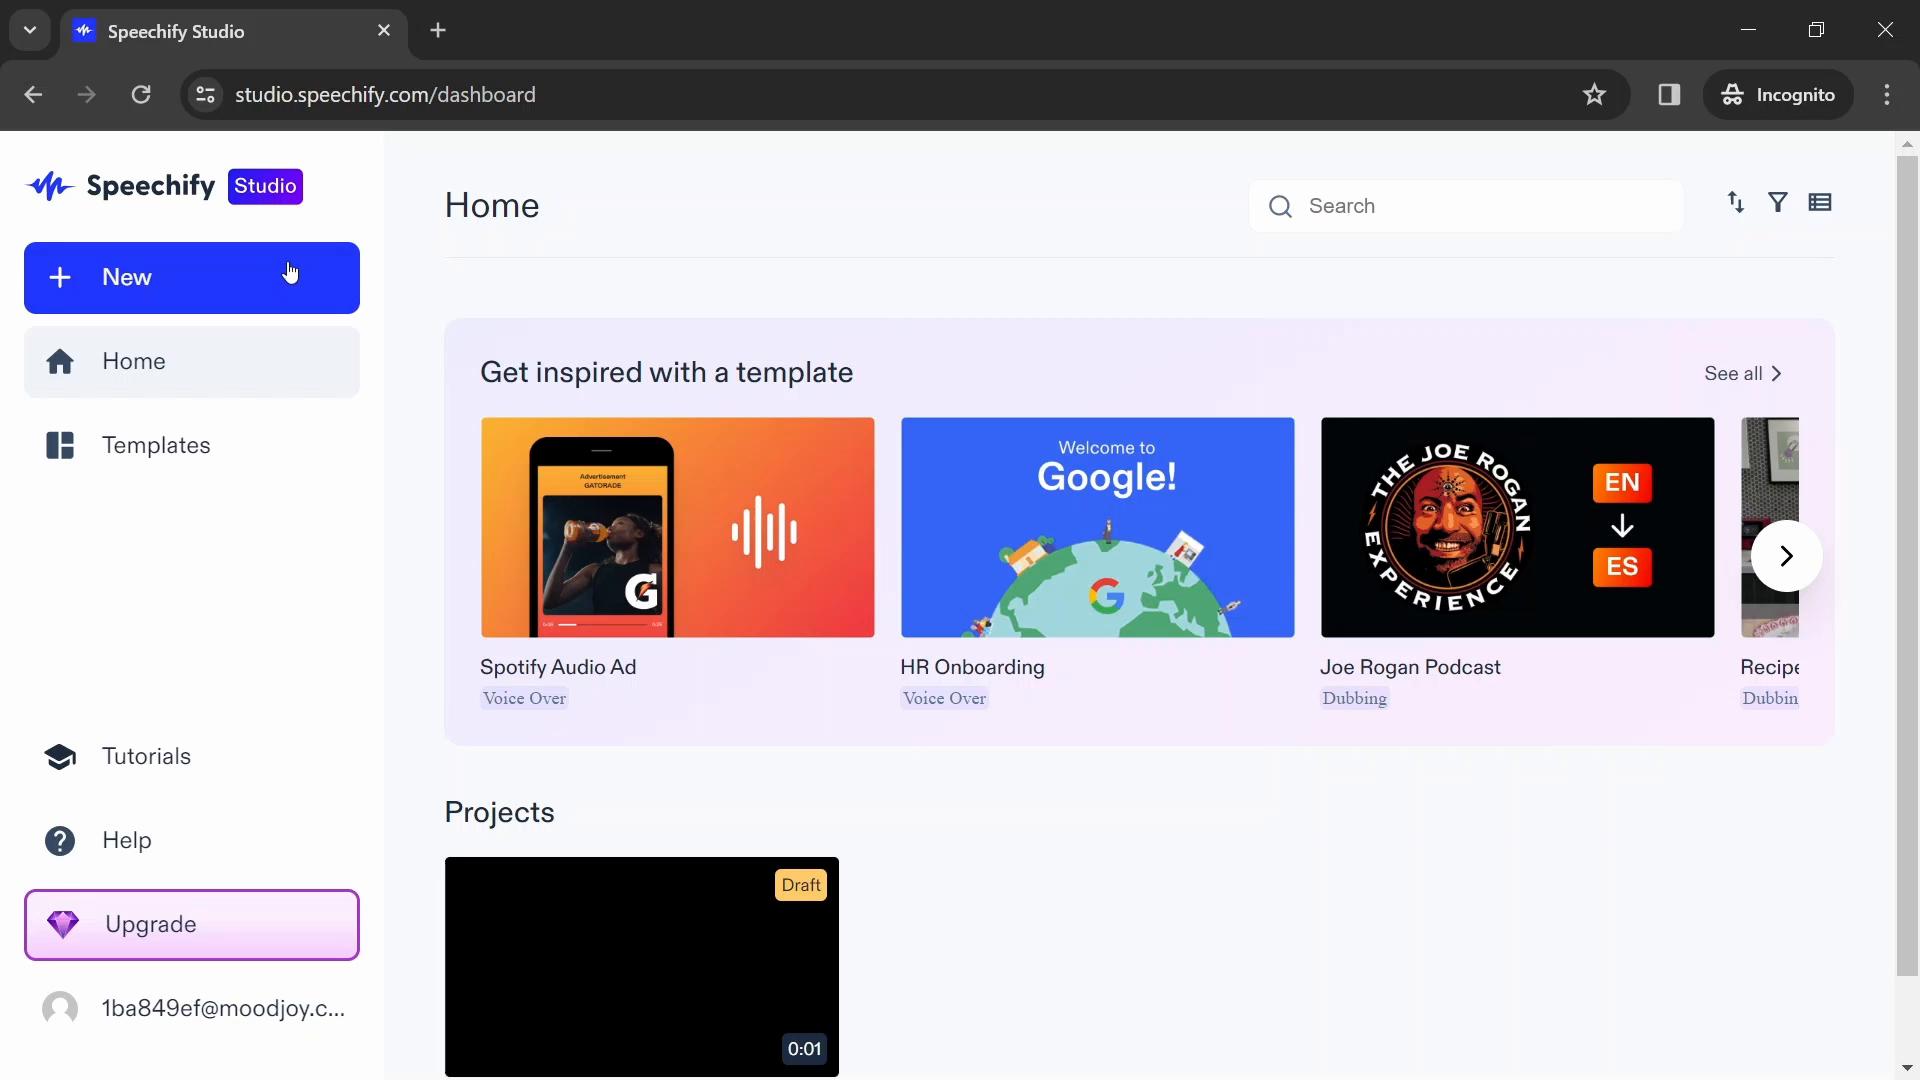The width and height of the screenshot is (1920, 1080).
Task: Click the Upgrade diamond icon
Action: tap(62, 923)
